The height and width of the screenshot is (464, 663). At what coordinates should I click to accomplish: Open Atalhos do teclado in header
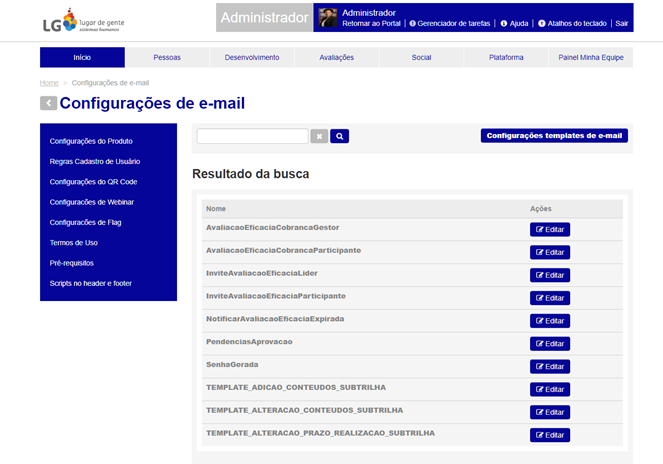click(x=573, y=23)
